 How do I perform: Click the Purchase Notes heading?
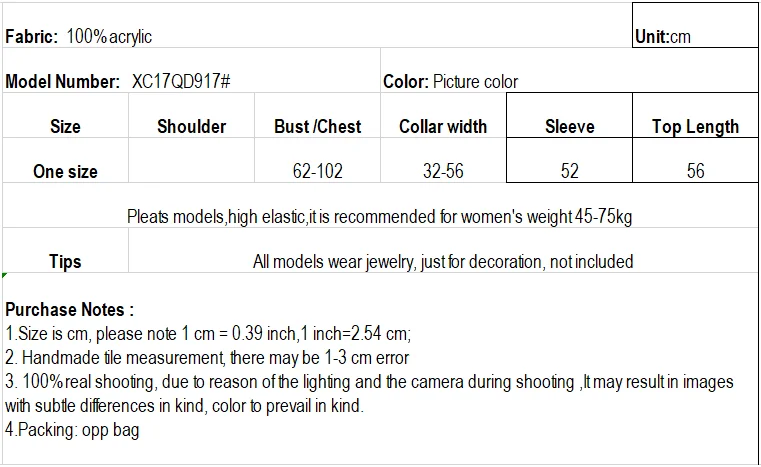[69, 310]
